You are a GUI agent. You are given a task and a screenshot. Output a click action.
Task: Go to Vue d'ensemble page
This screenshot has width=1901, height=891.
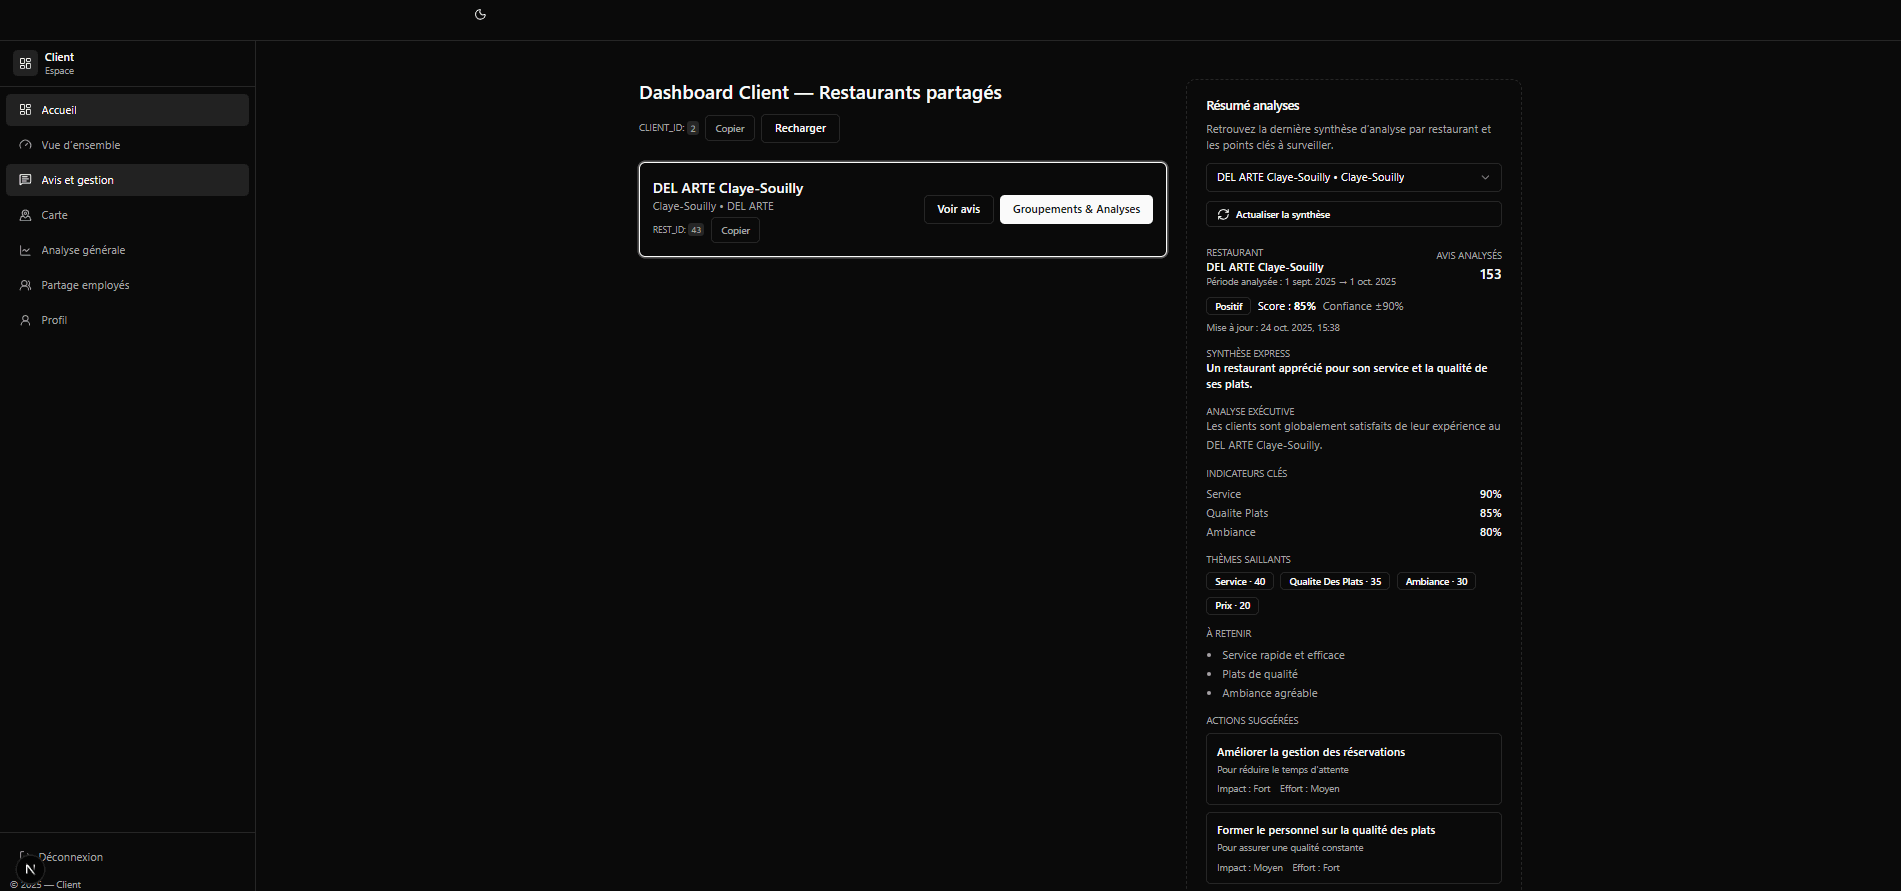81,145
